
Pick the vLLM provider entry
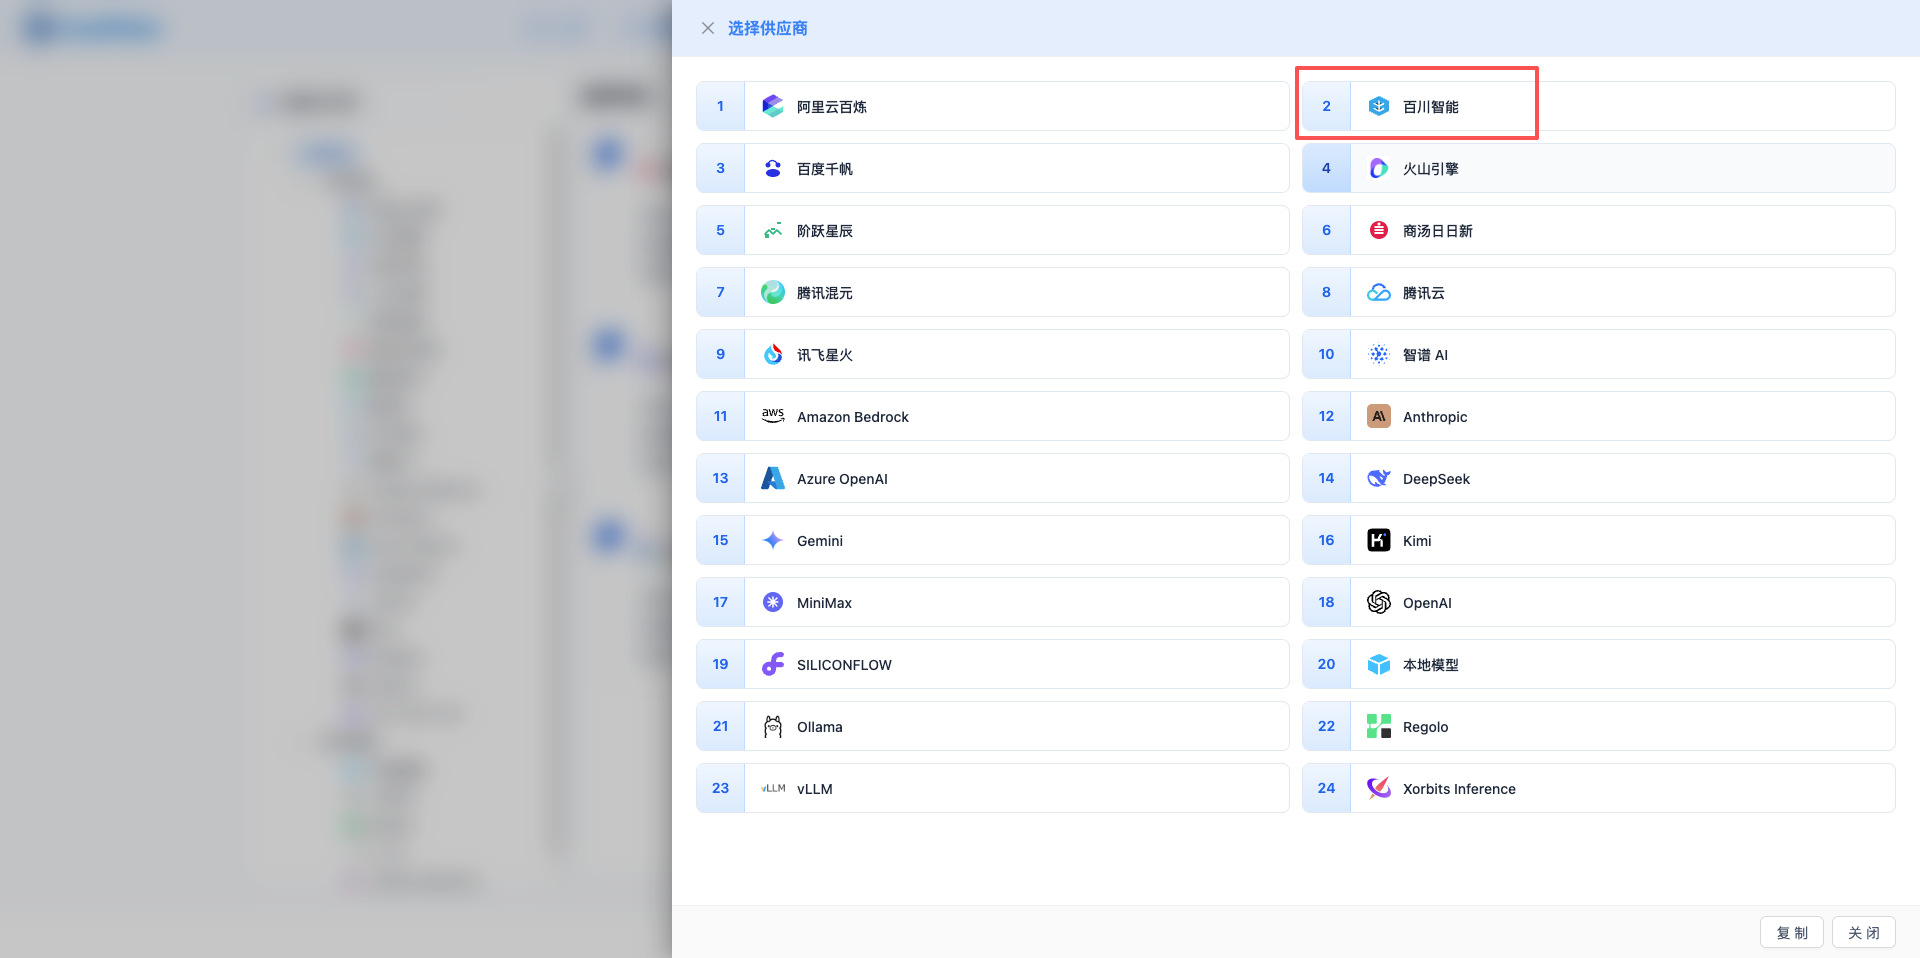tap(814, 789)
